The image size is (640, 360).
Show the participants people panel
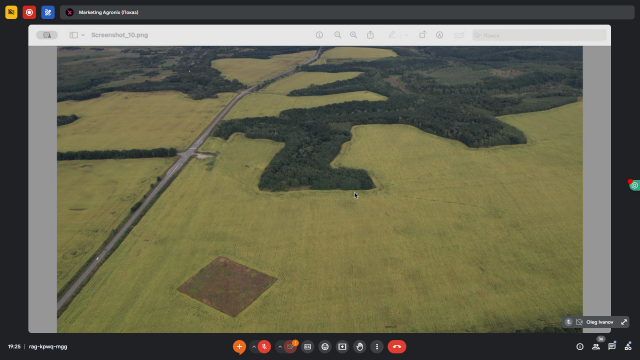tap(596, 347)
